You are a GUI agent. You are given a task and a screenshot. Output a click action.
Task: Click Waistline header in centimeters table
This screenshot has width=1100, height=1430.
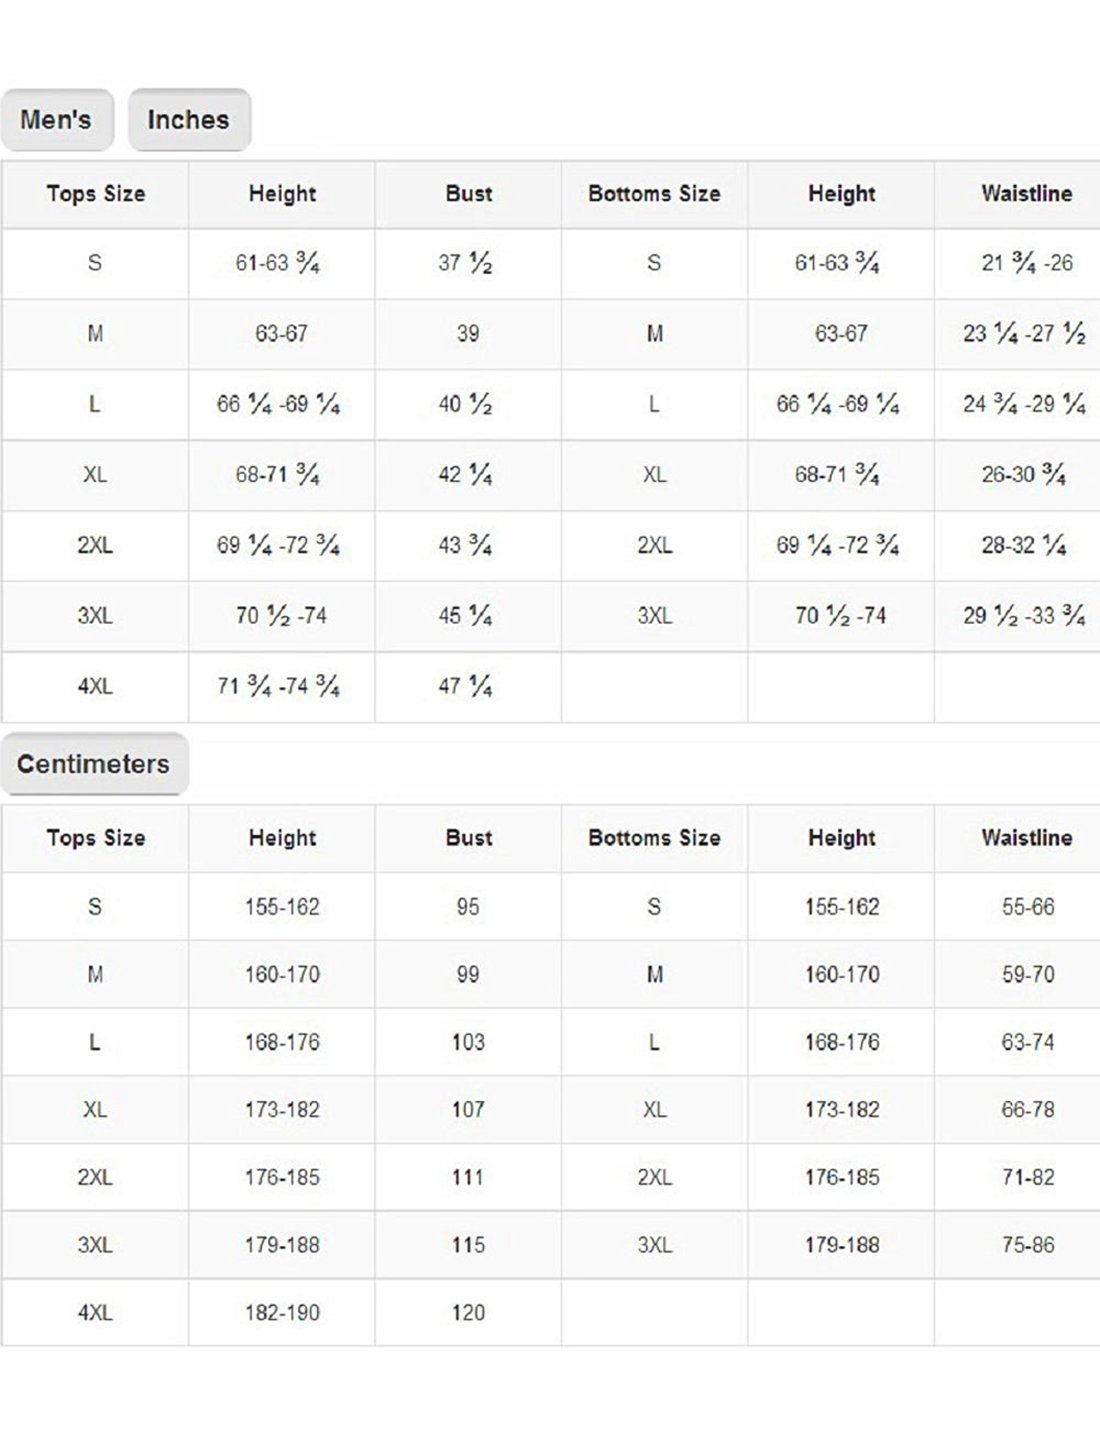[1027, 838]
